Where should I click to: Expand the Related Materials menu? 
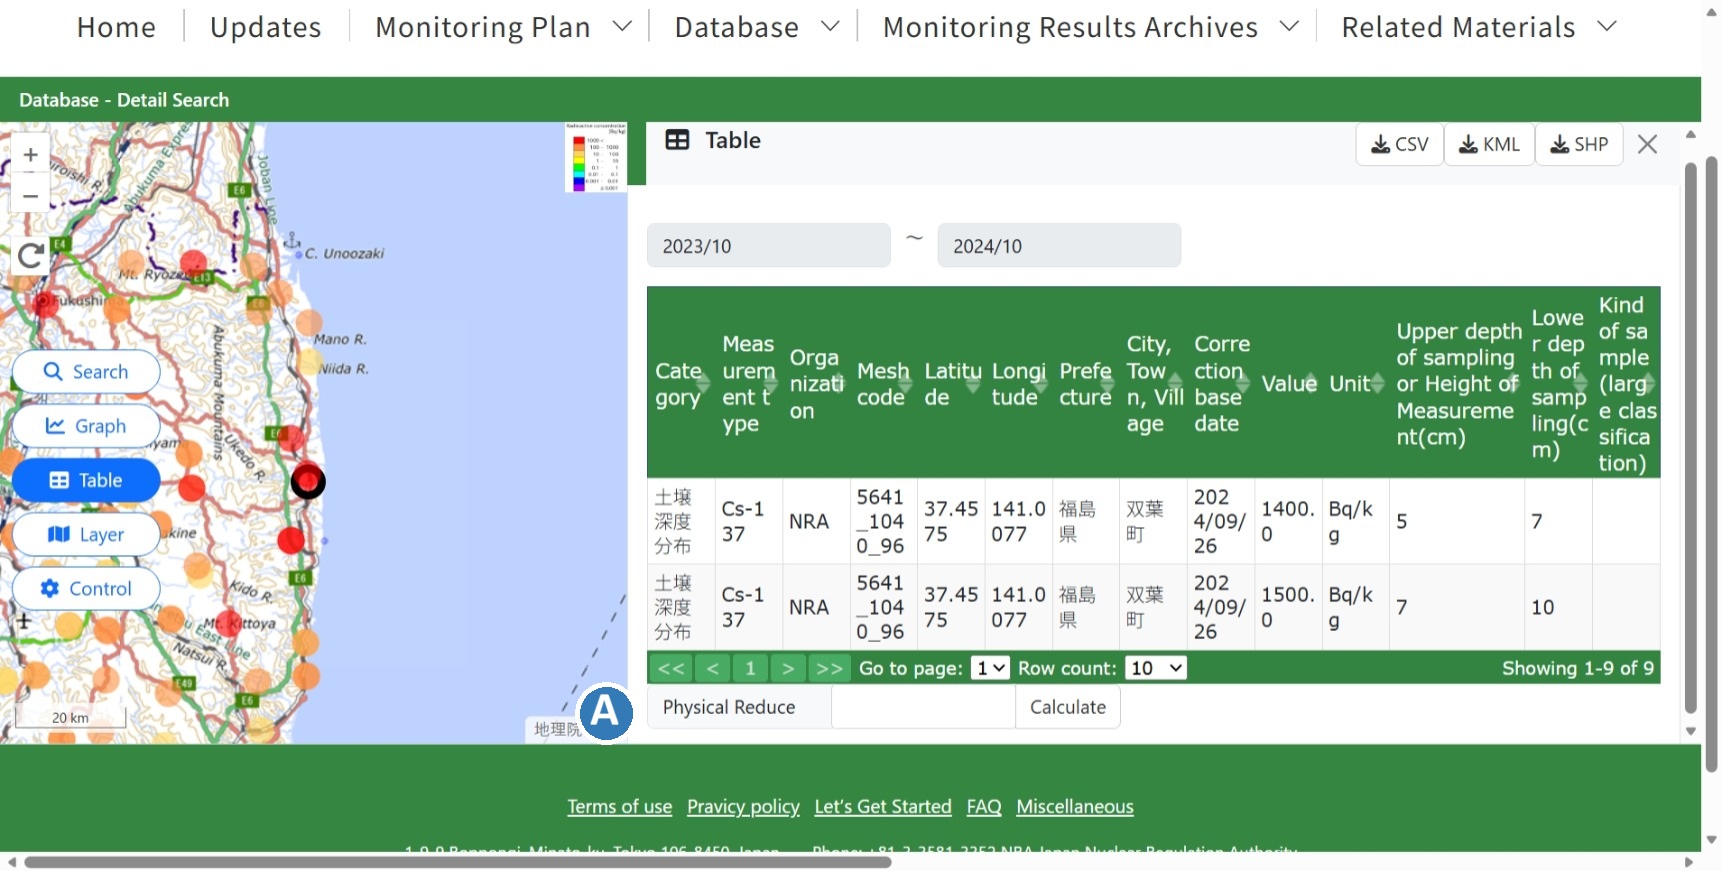(x=1479, y=27)
